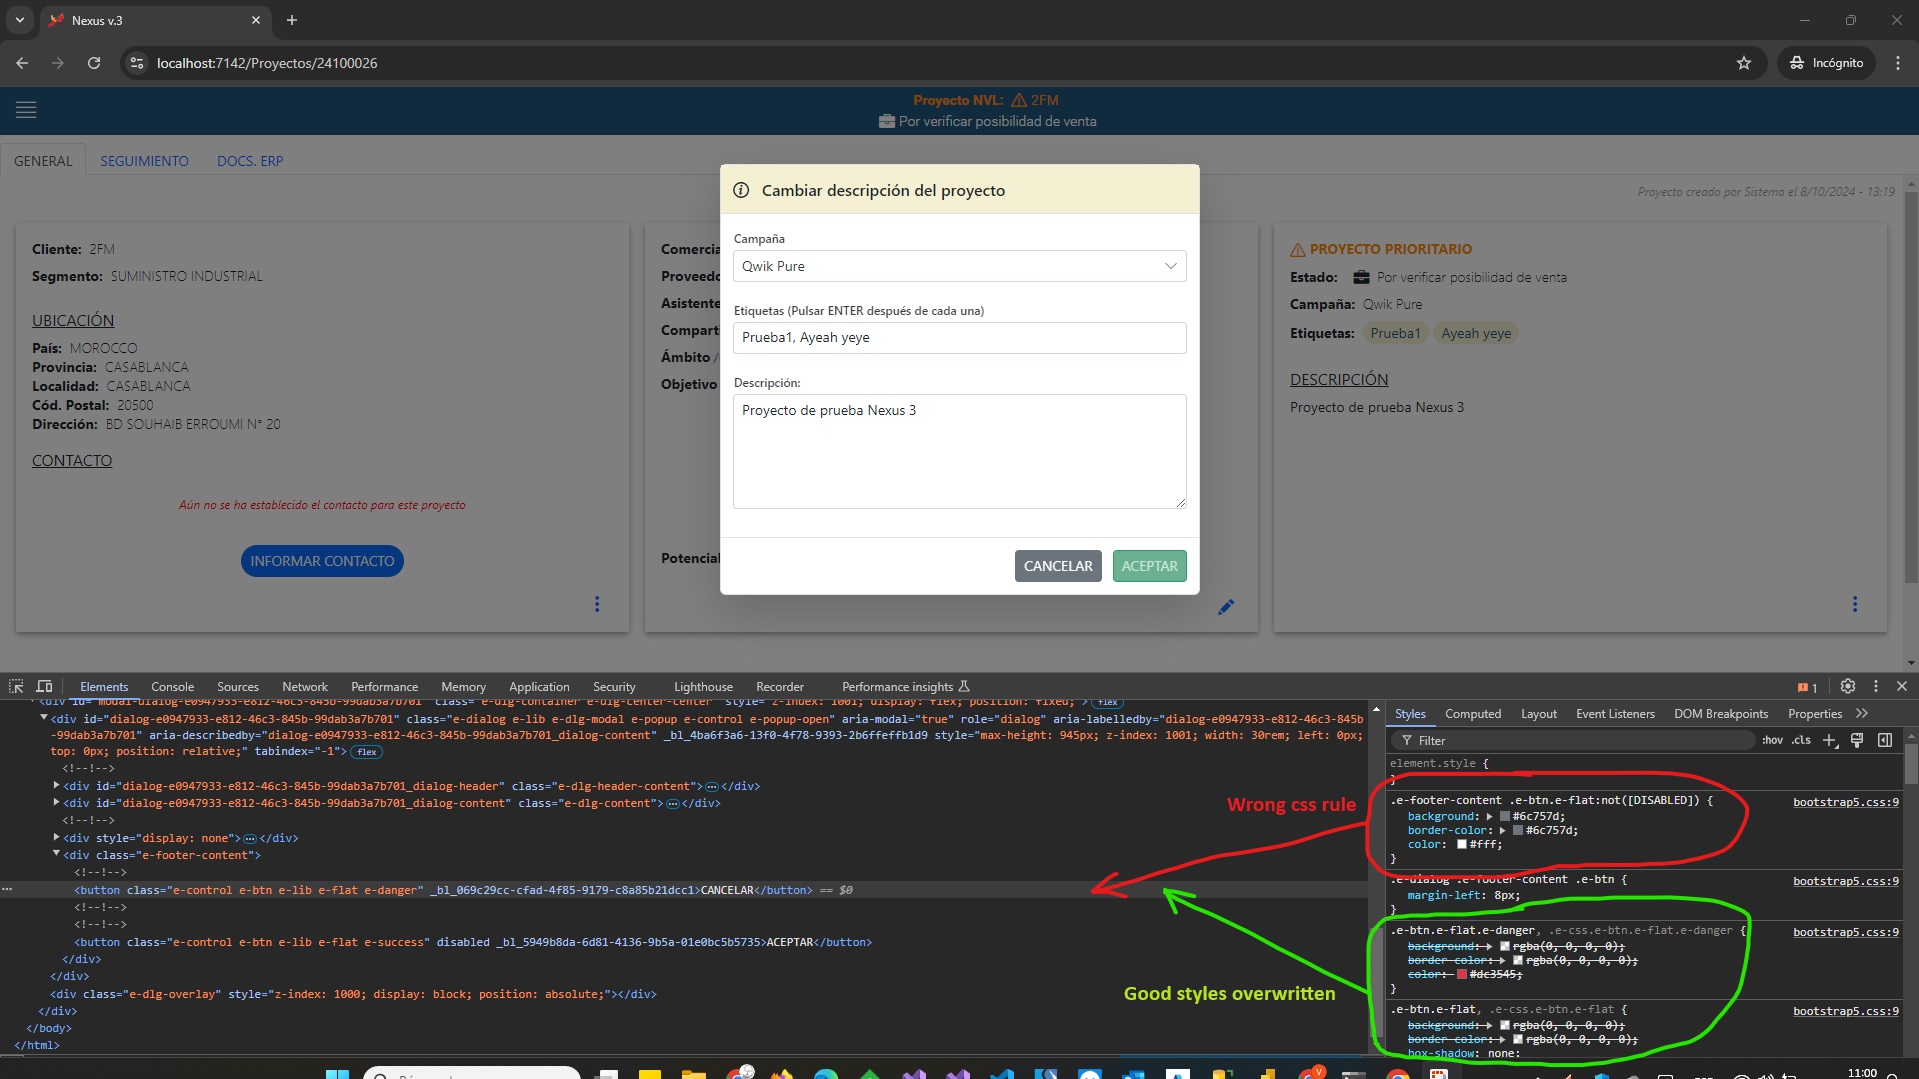Screen dimensions: 1919x1079
Task: Collapse the e-footer-content div node
Action: click(x=56, y=854)
